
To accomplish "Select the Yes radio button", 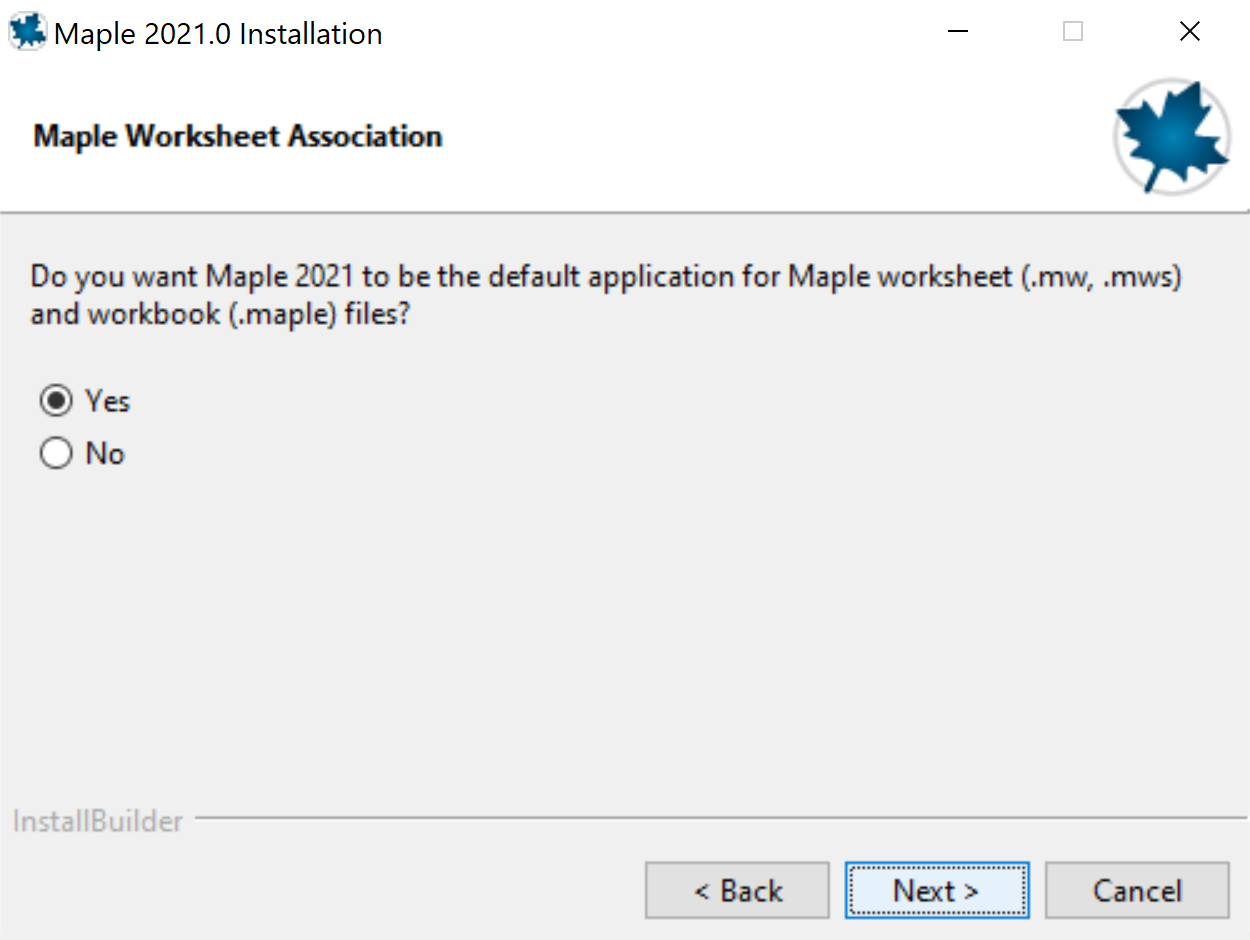I will (x=56, y=401).
